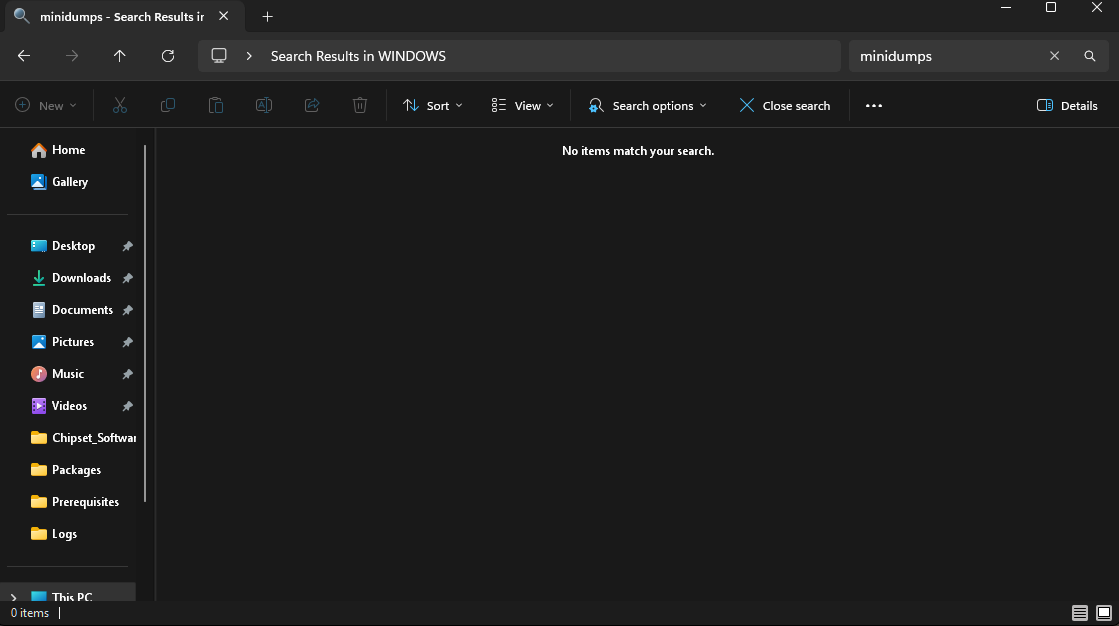Unpin Desktop using its pin icon

tap(128, 246)
